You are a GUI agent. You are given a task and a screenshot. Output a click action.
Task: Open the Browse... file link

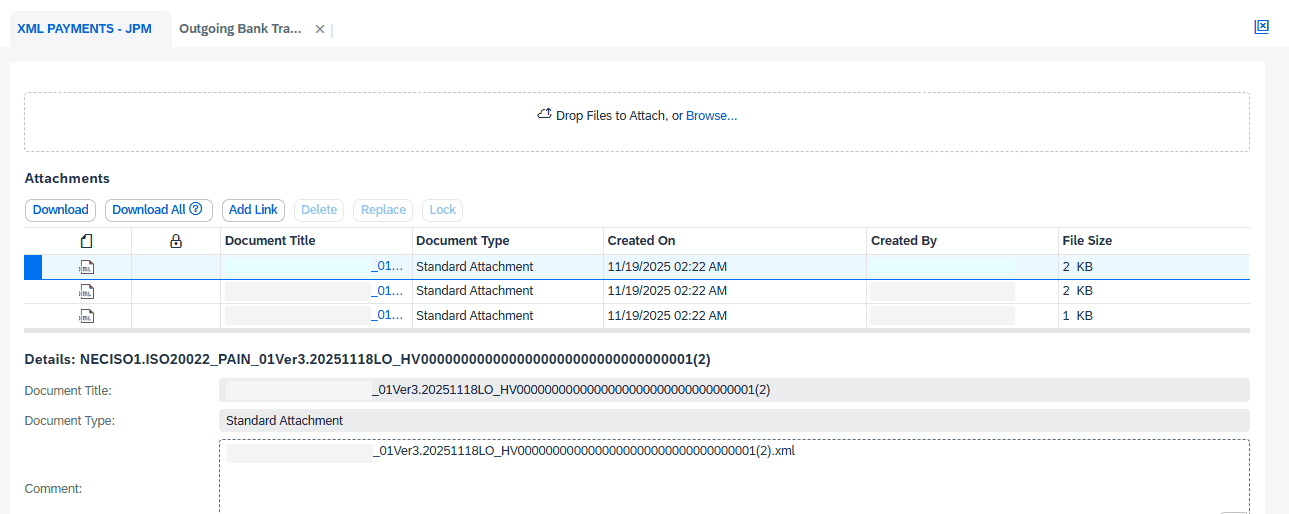click(711, 116)
